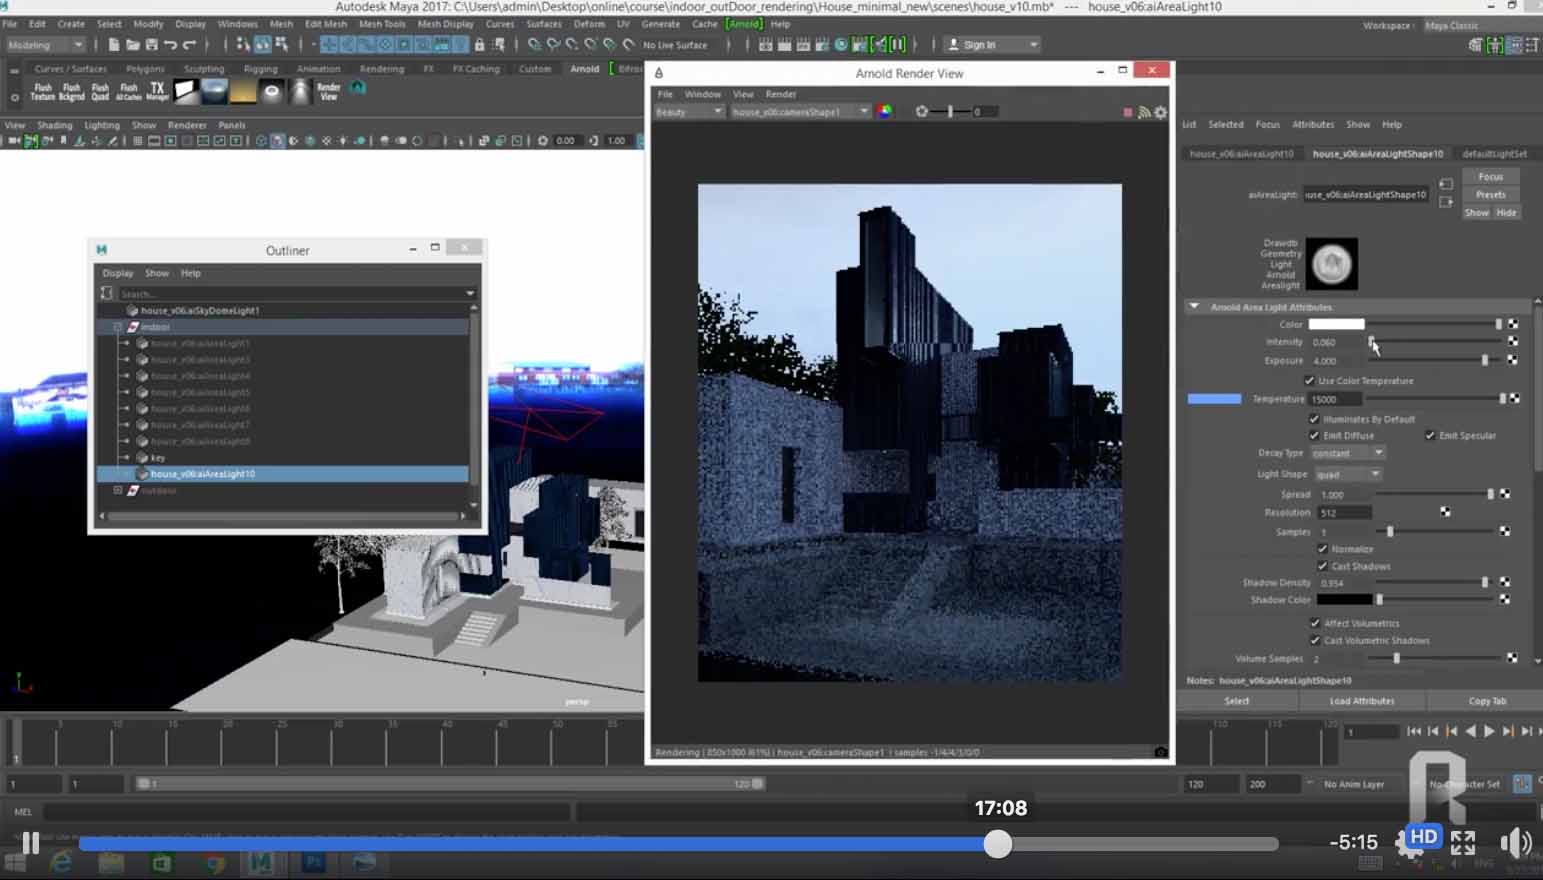Open Arnold Render View settings gear

[1160, 112]
